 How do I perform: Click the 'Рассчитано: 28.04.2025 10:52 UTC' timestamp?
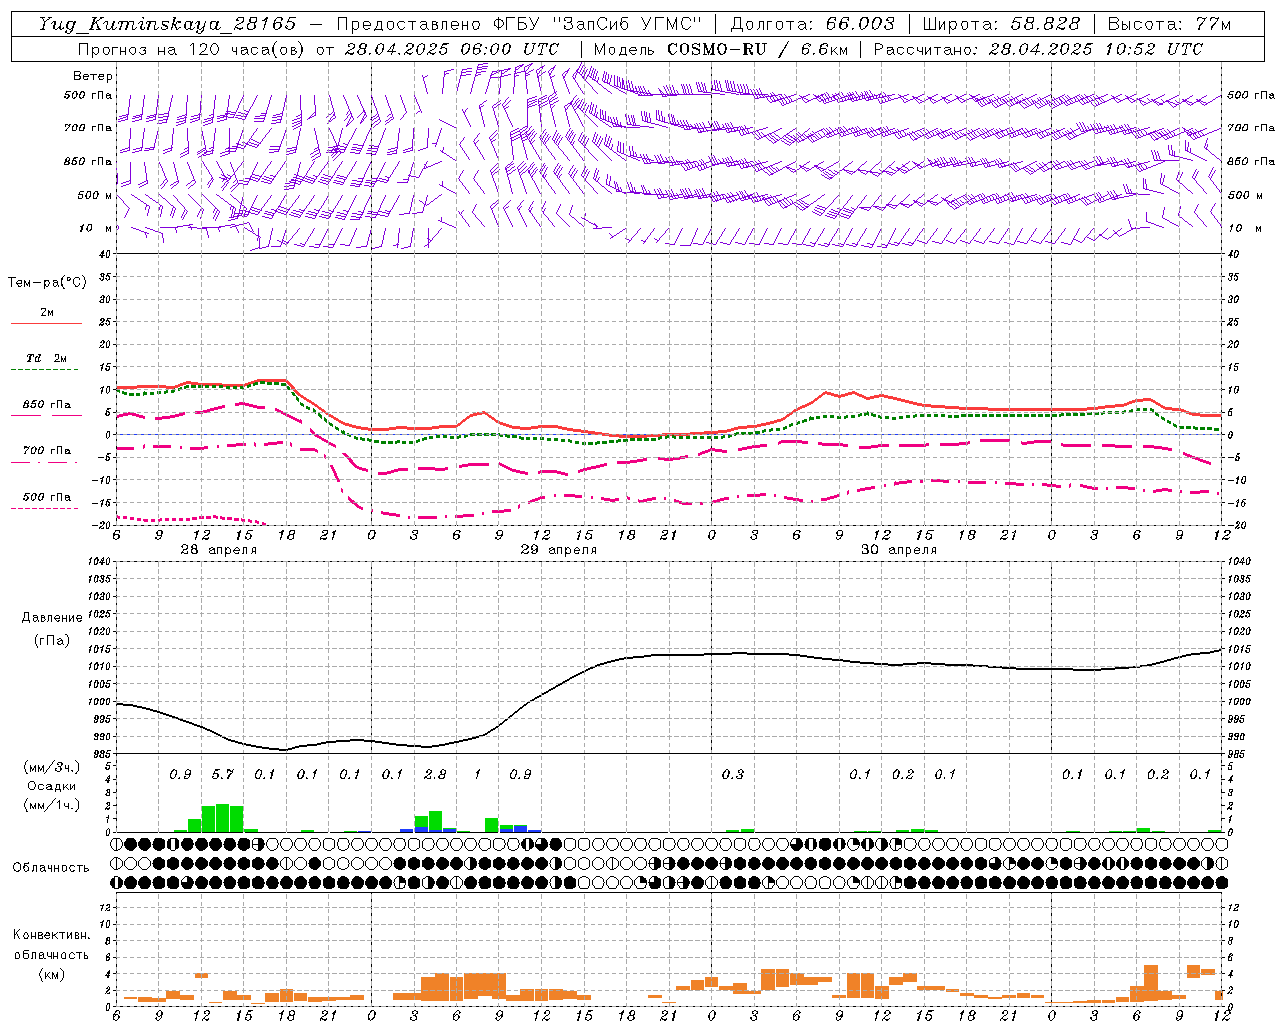1038,49
